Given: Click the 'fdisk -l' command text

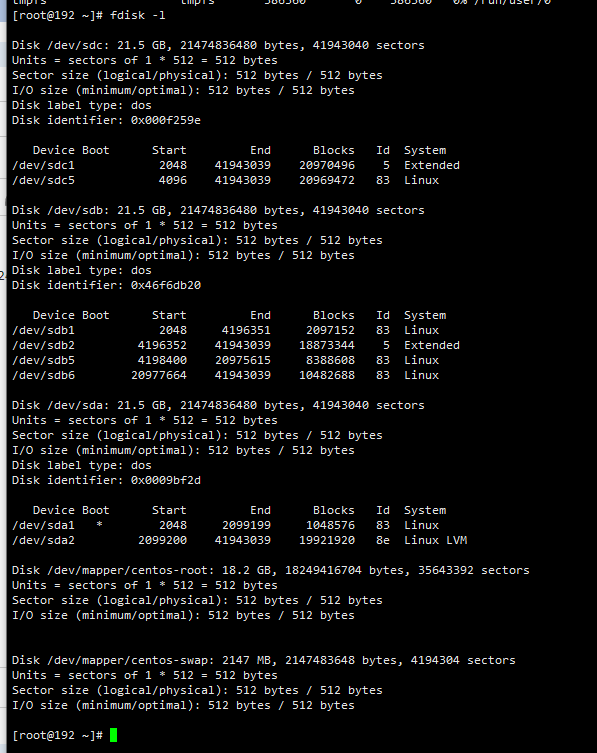Looking at the screenshot, I should click(x=137, y=15).
